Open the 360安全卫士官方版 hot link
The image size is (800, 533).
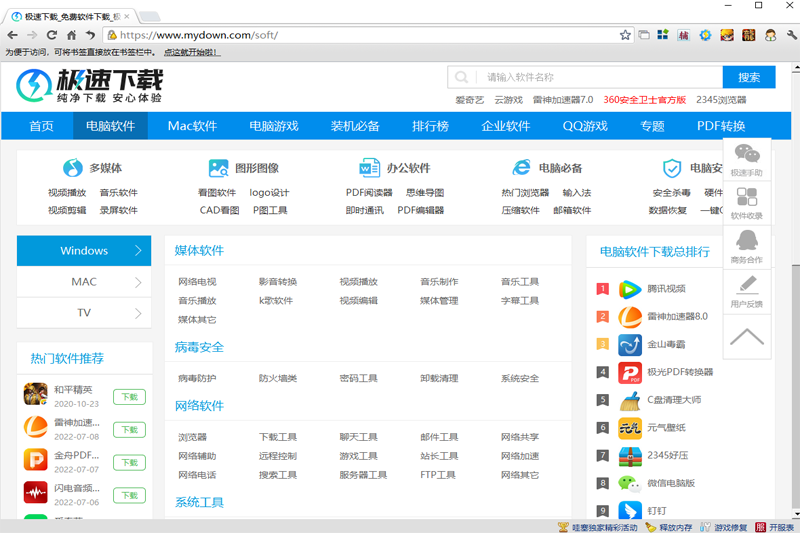click(644, 100)
